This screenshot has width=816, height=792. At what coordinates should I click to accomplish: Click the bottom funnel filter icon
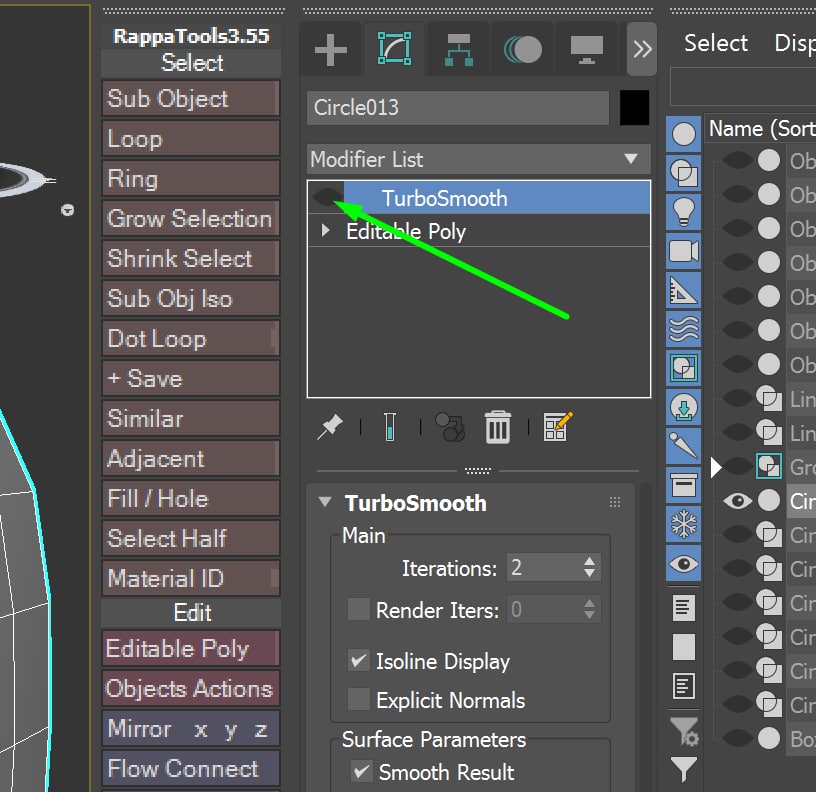[684, 769]
